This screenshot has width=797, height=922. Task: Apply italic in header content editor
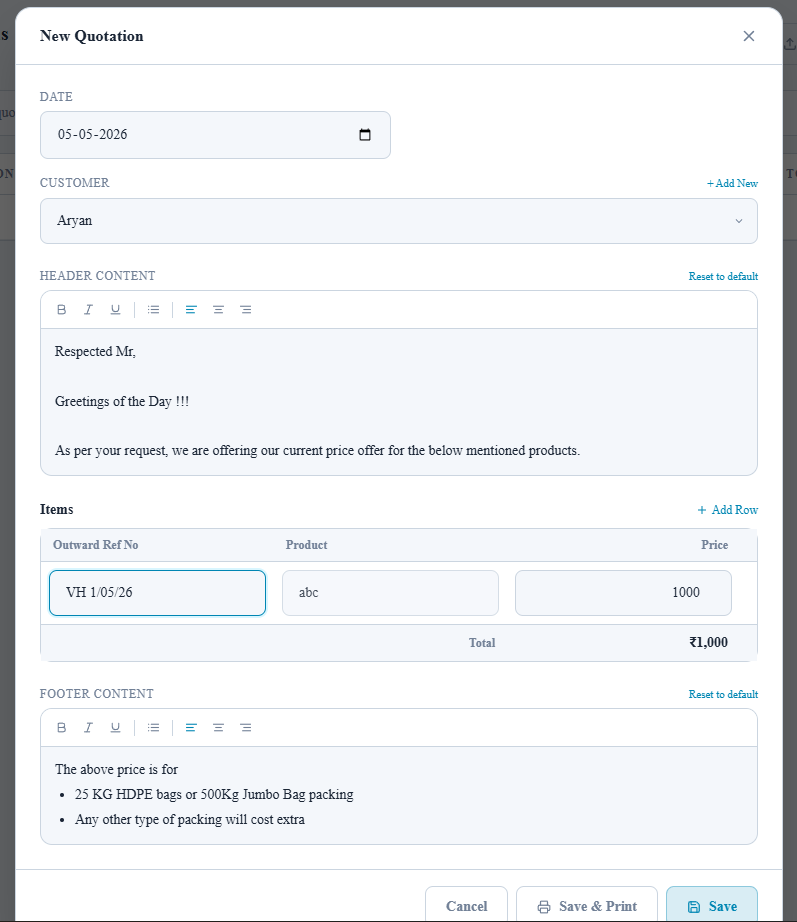(88, 309)
